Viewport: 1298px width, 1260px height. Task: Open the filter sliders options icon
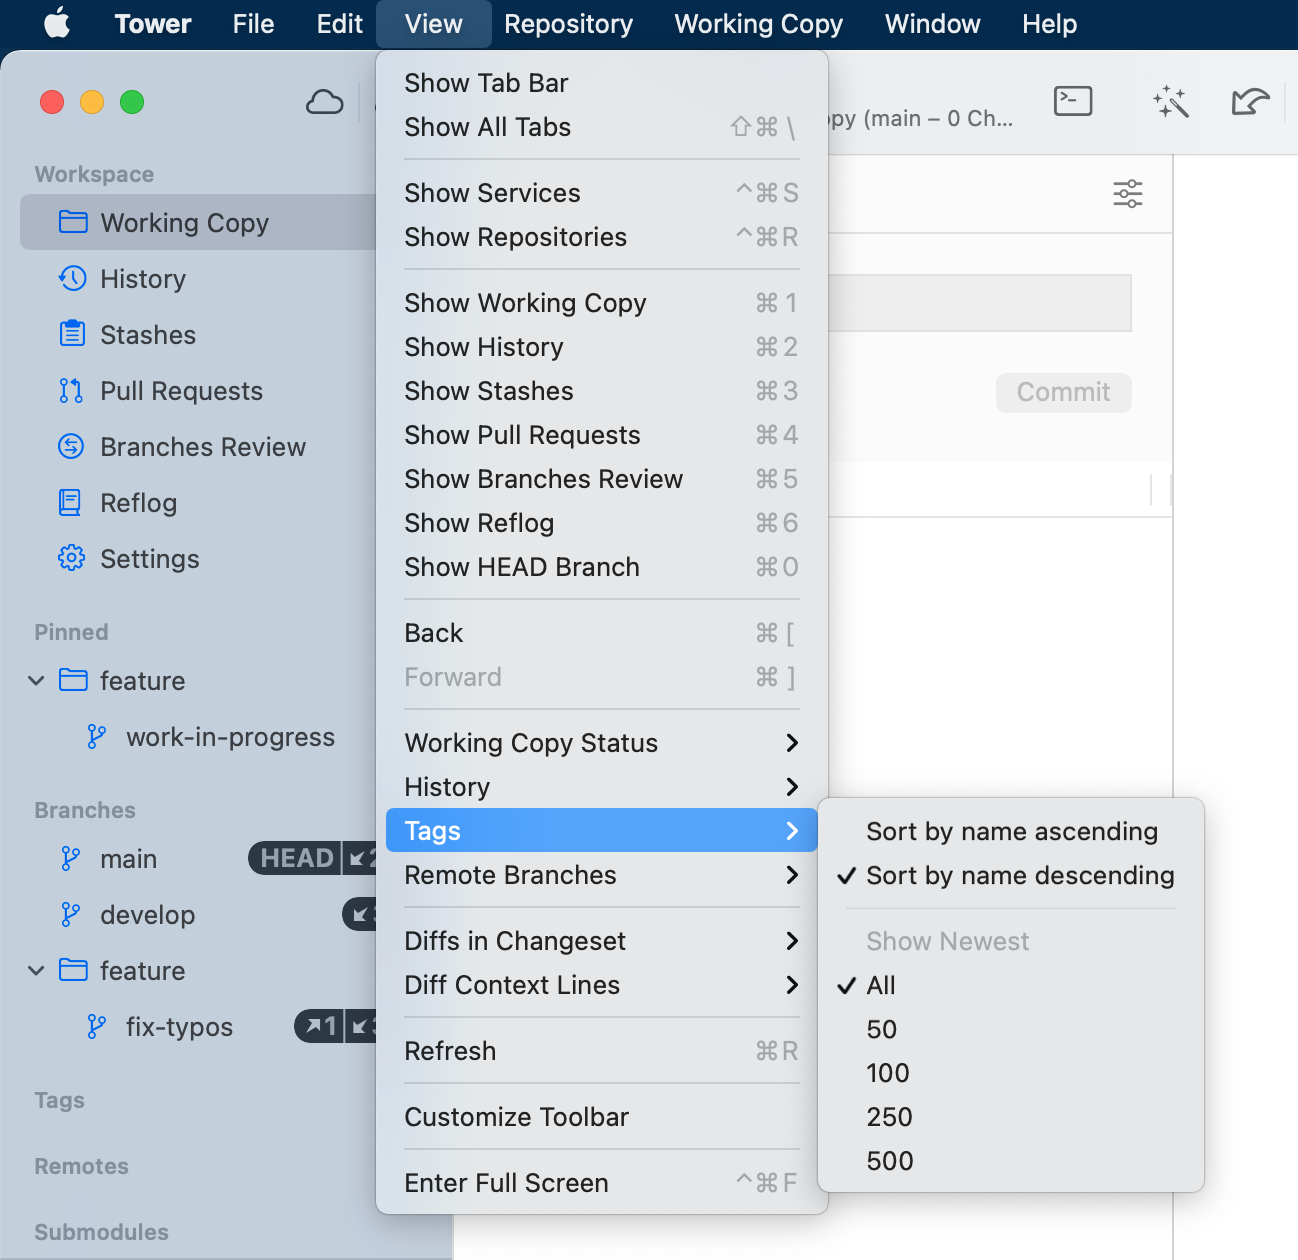pos(1127,194)
